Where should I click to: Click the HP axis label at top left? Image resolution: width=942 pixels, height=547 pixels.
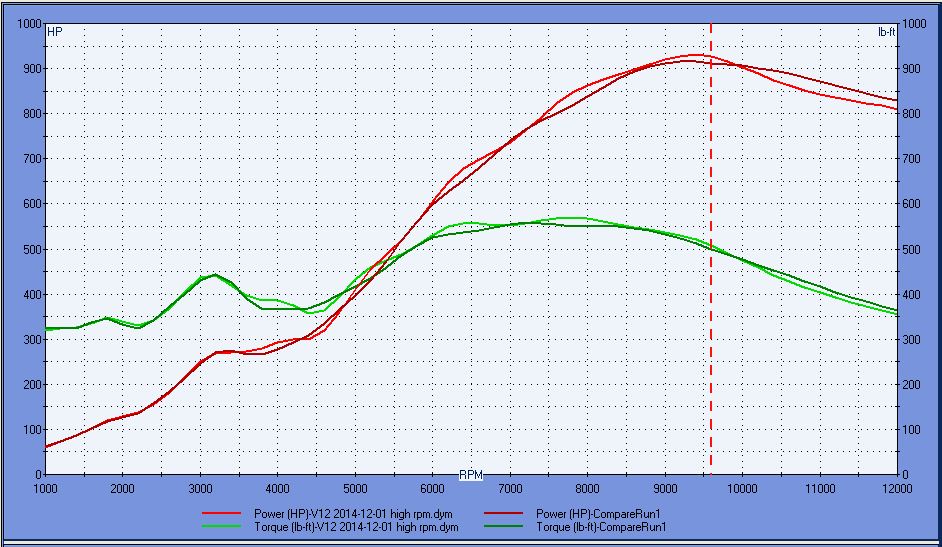55,32
